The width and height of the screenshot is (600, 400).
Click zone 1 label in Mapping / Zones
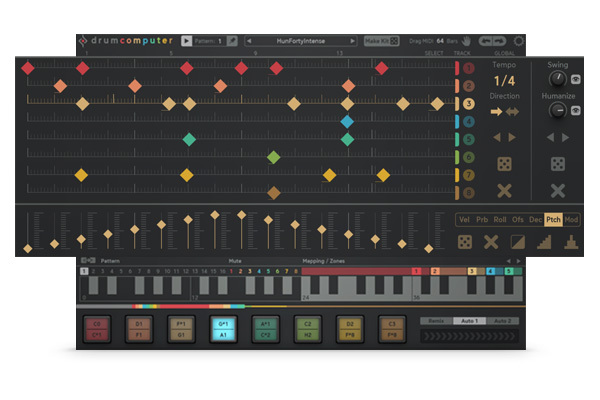(x=416, y=271)
